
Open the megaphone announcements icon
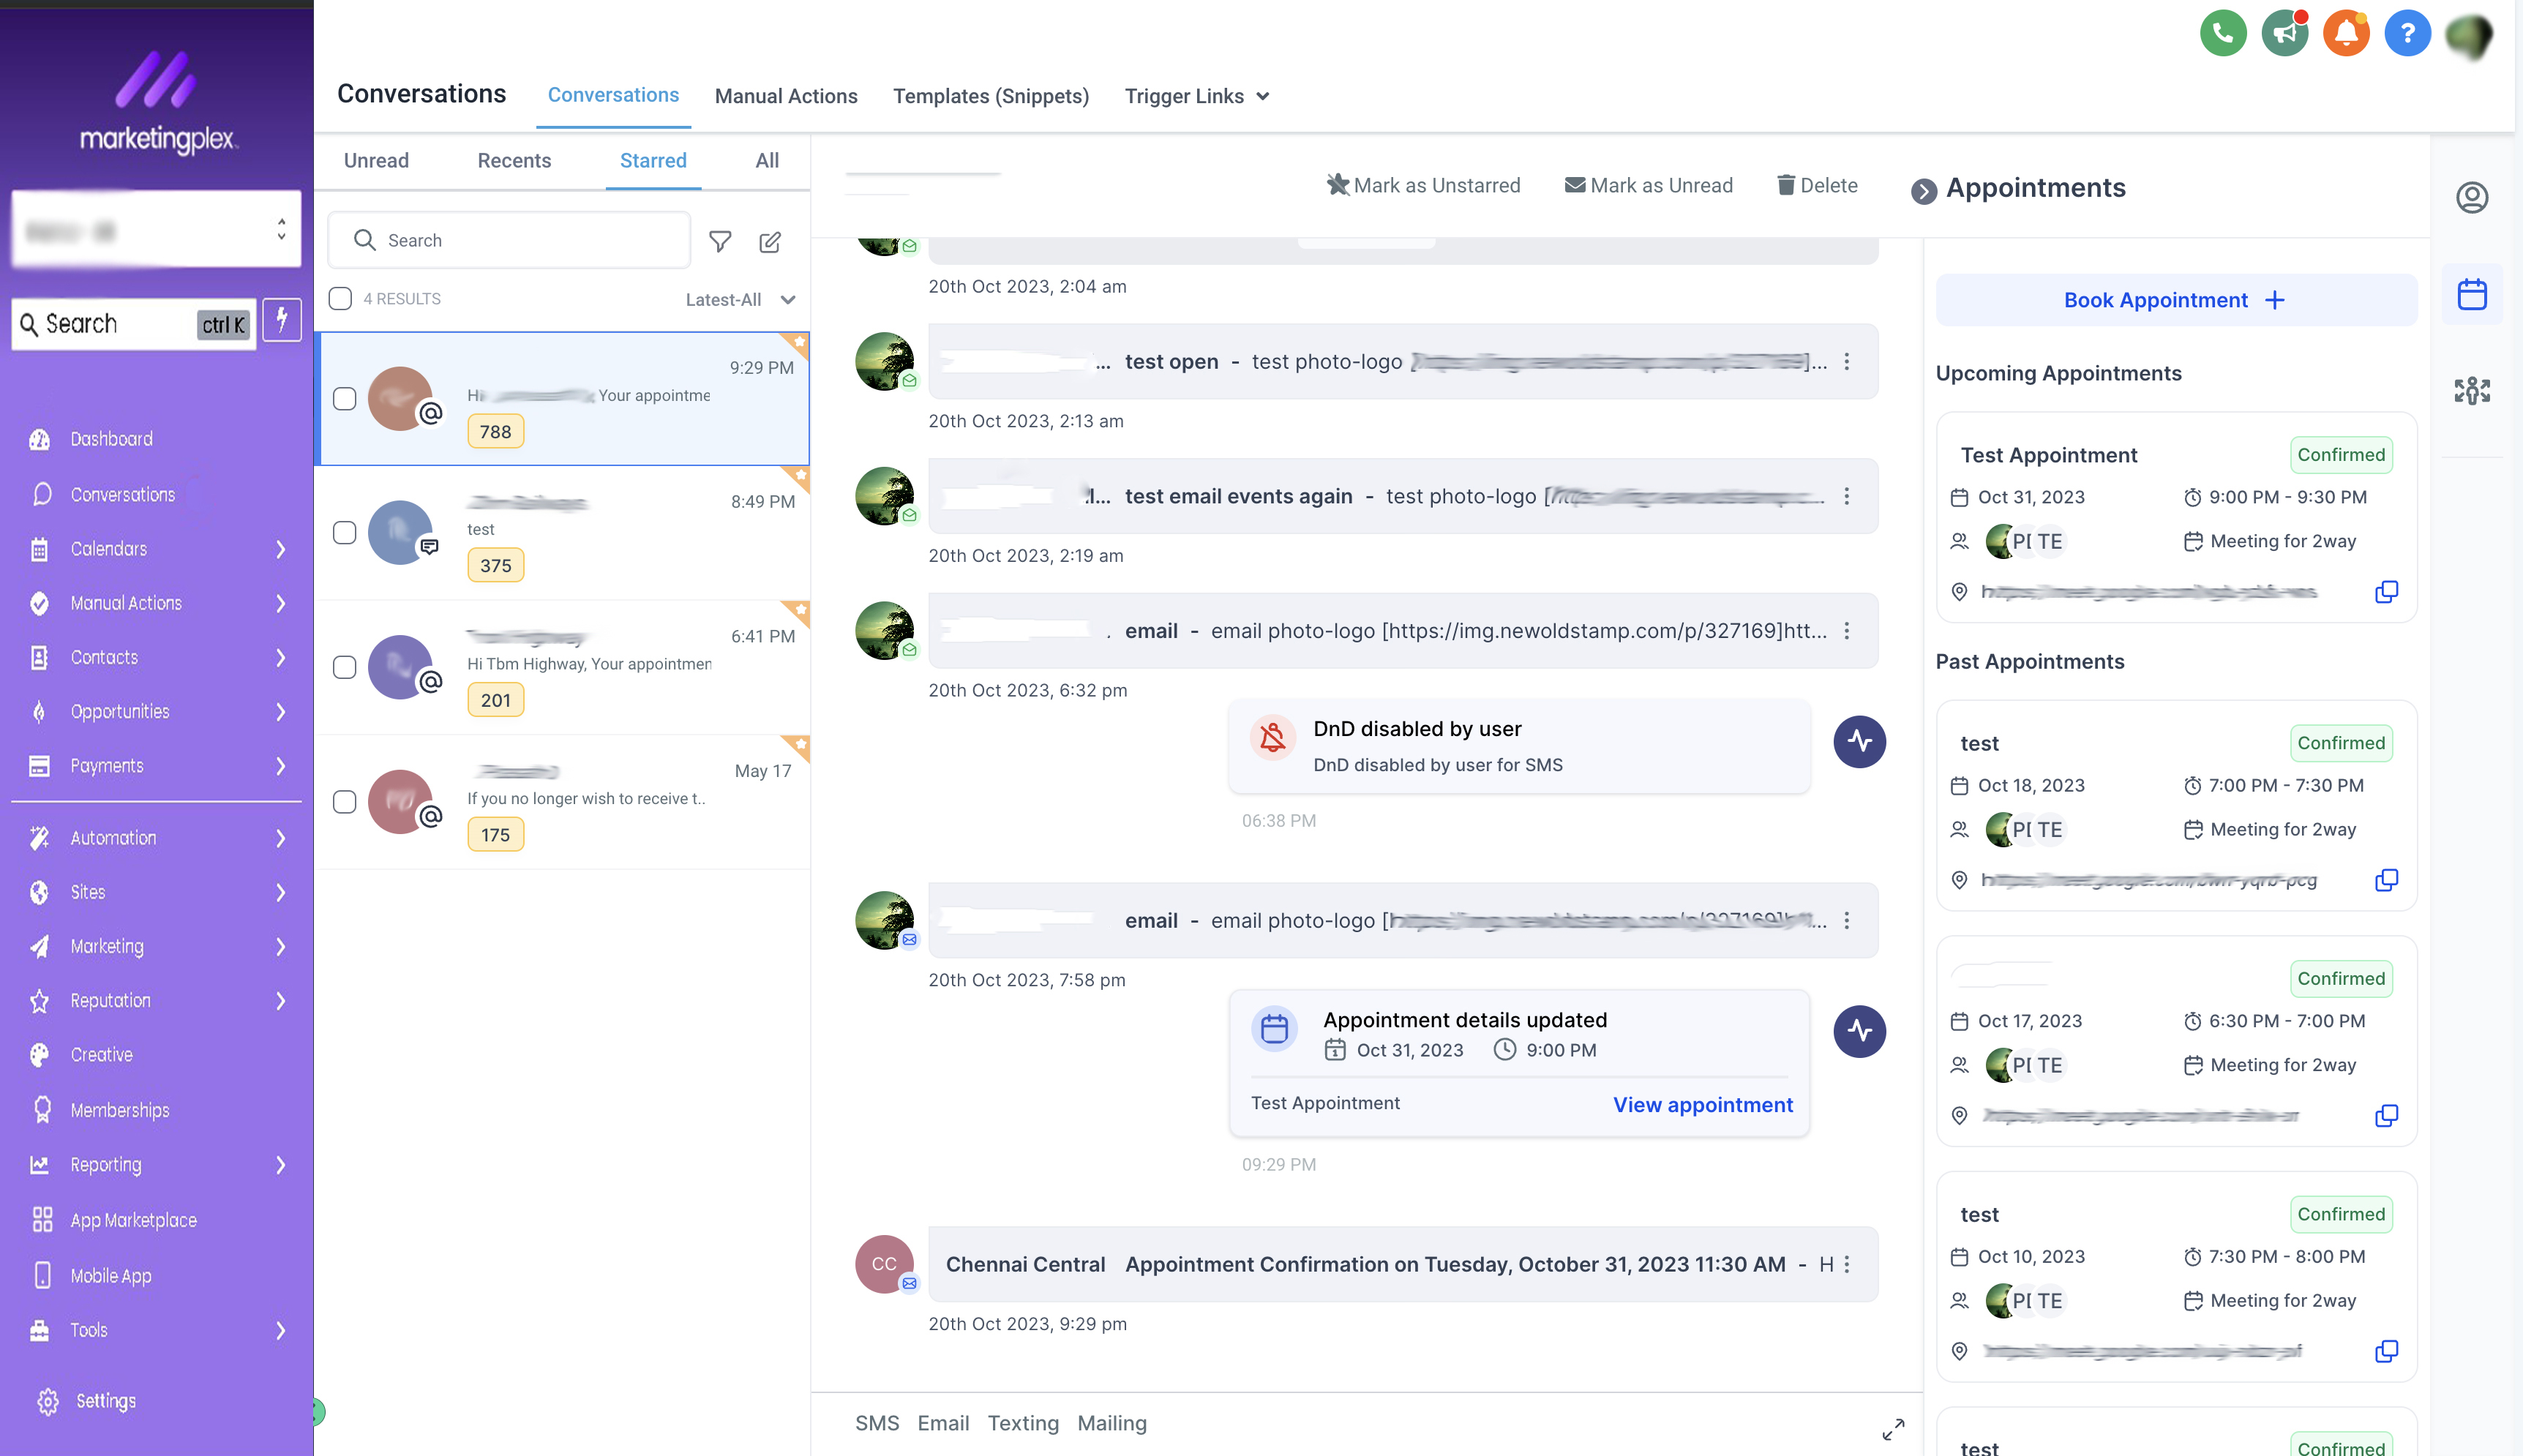click(x=2284, y=34)
